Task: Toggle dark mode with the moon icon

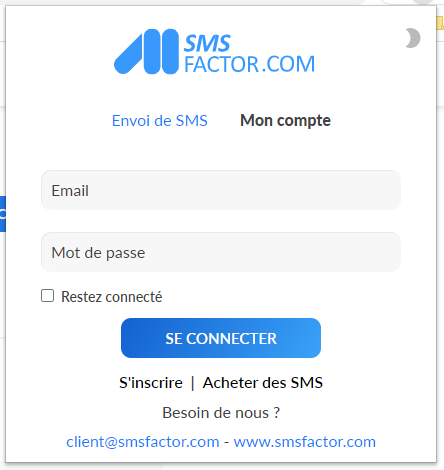Action: (x=413, y=38)
